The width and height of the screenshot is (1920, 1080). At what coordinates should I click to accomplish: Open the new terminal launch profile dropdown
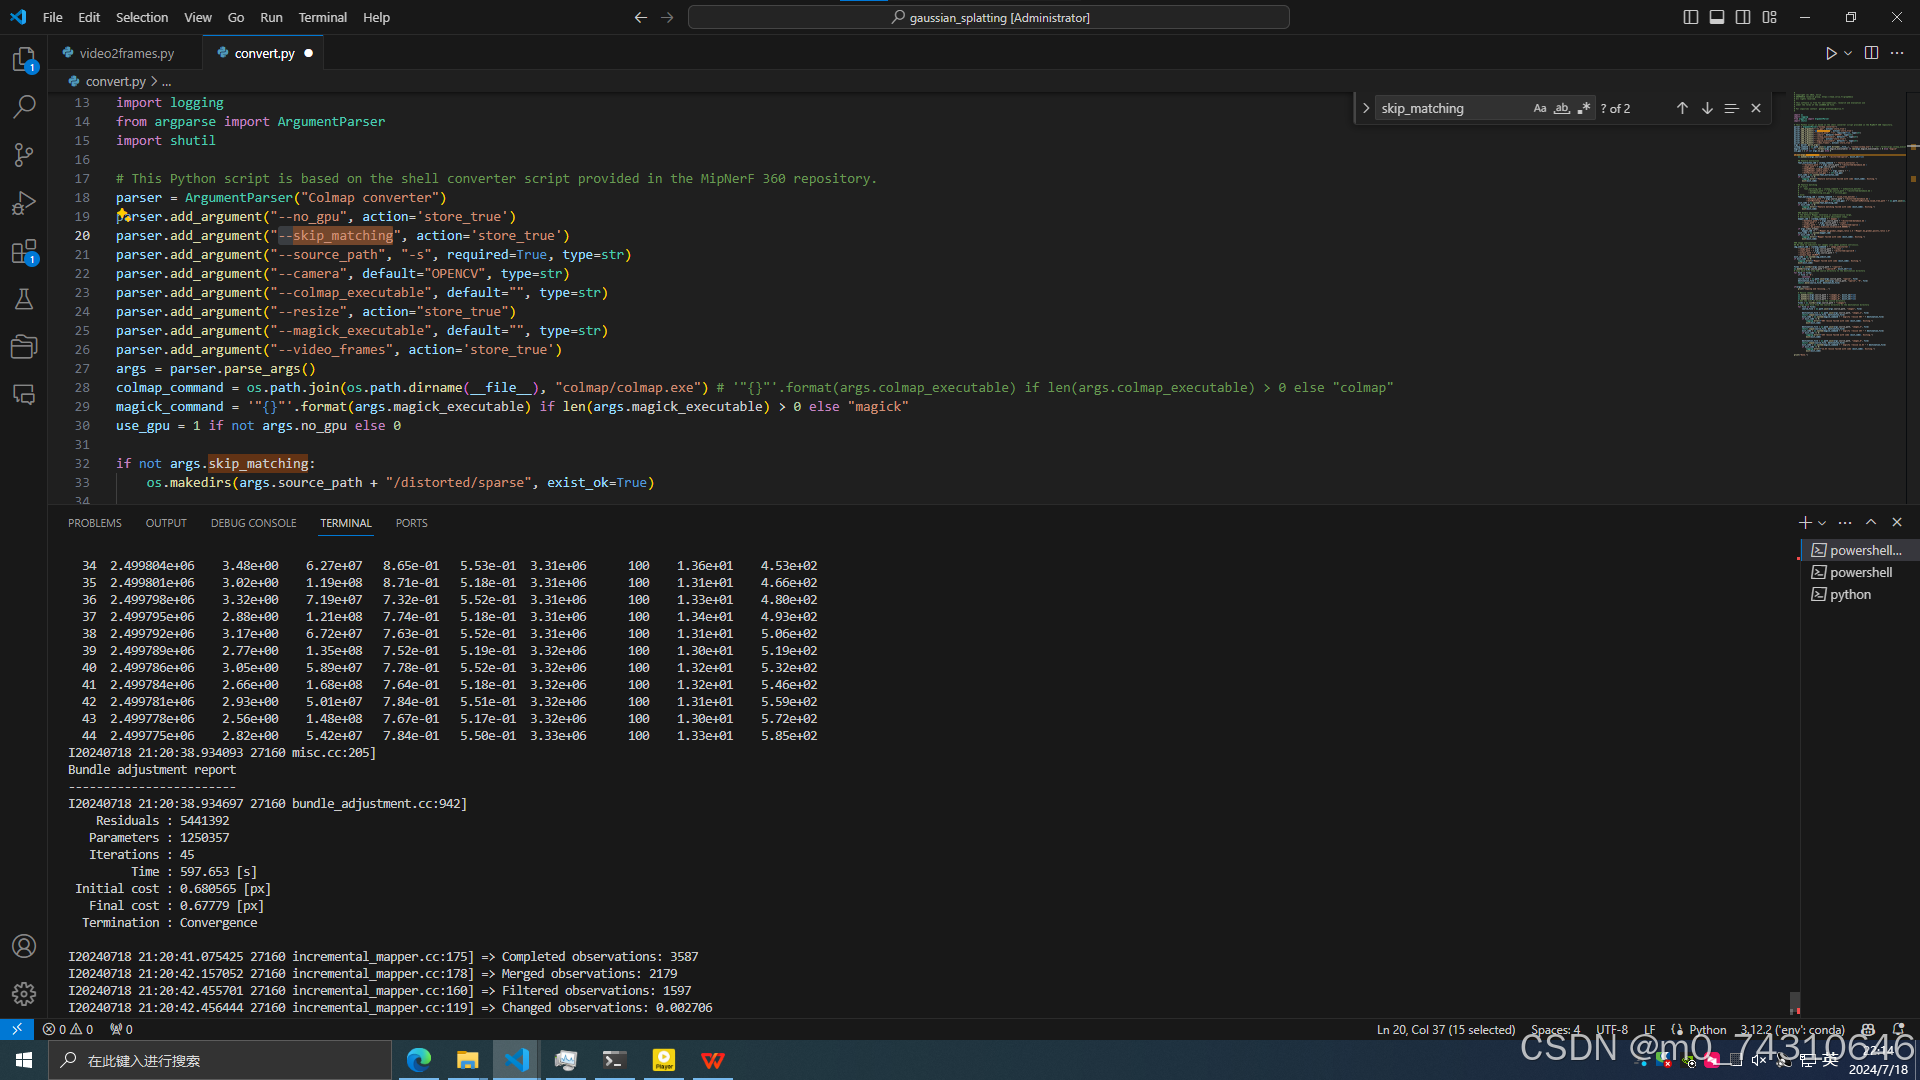(x=1822, y=523)
